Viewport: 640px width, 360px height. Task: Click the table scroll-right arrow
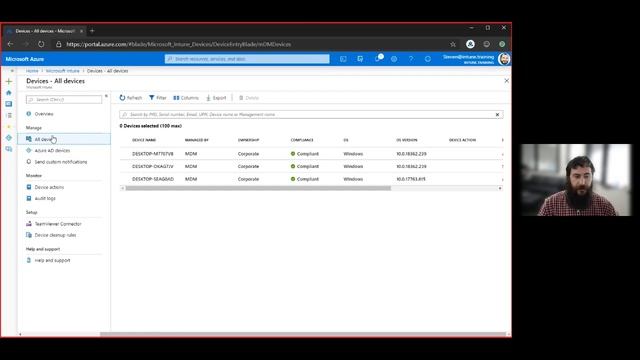500,188
